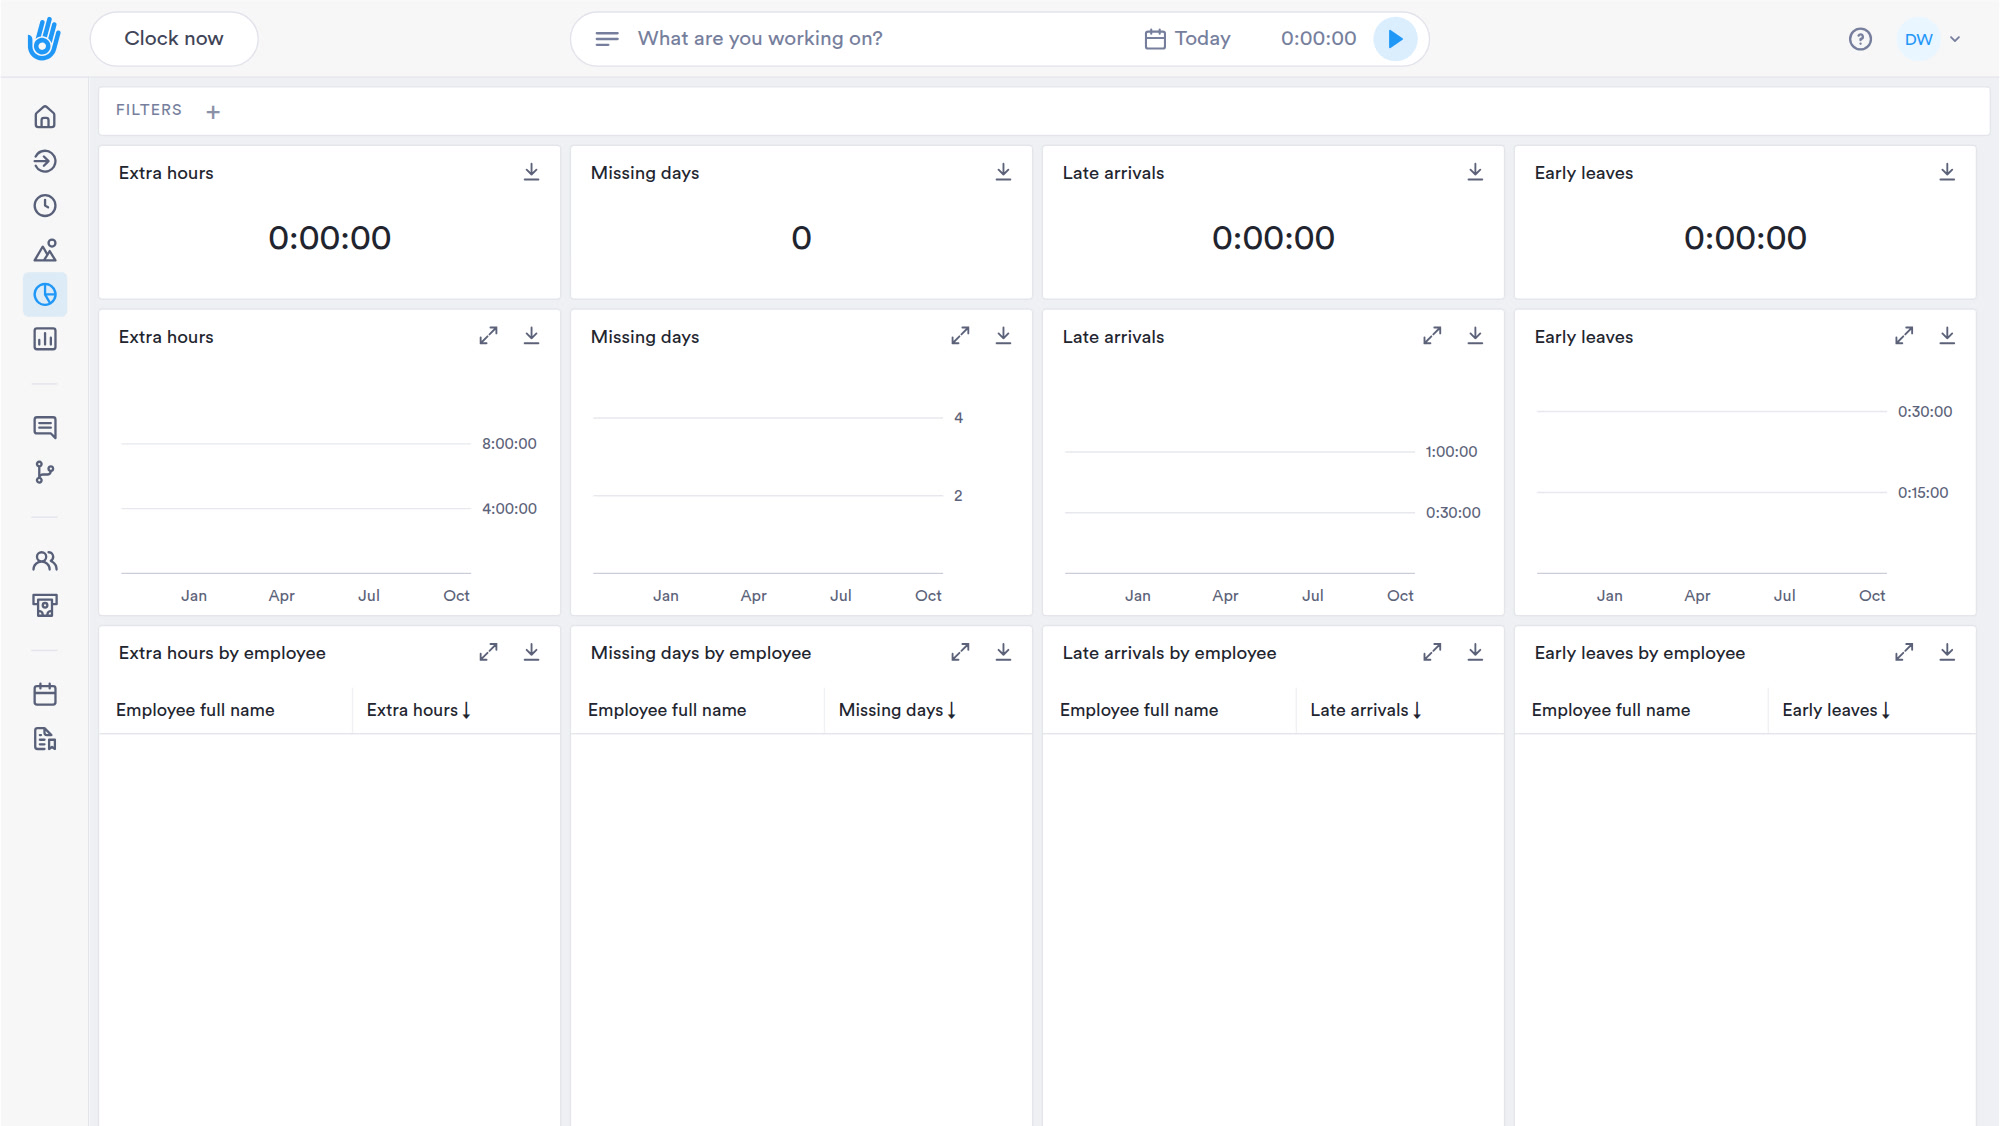Open the people team icon in sidebar
The width and height of the screenshot is (2000, 1126).
tap(45, 561)
